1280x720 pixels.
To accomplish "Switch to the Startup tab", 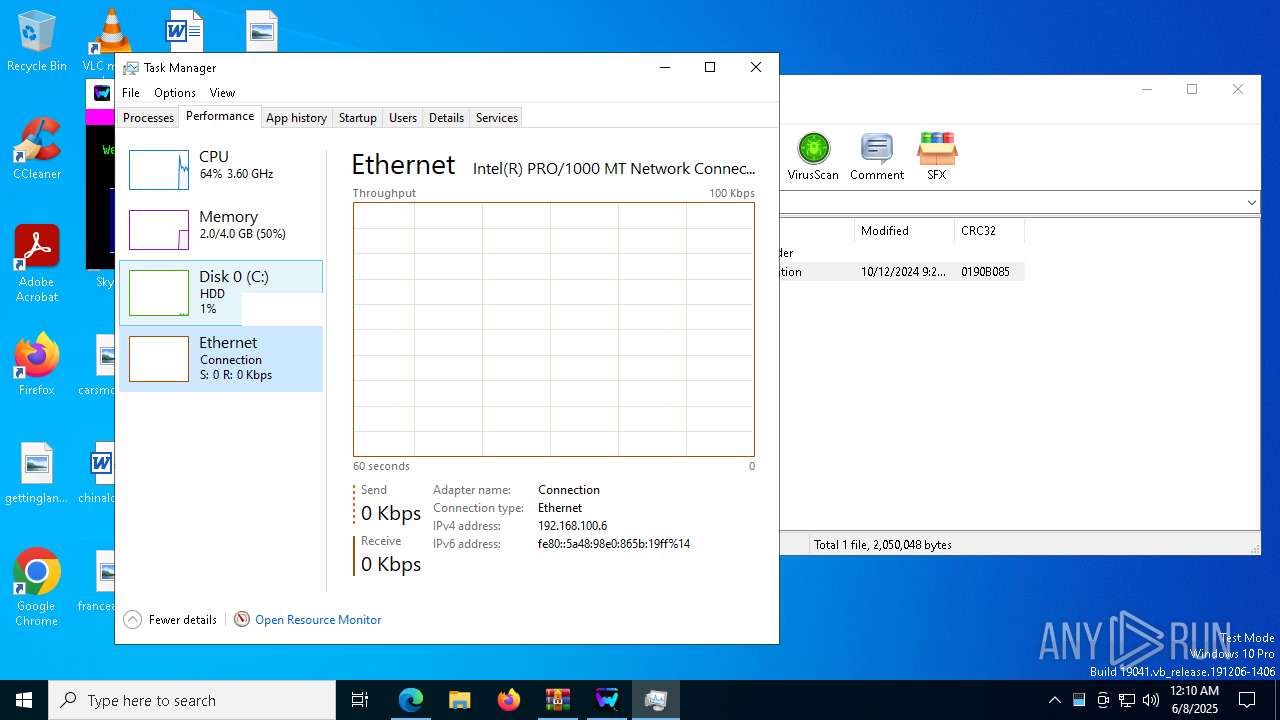I will (357, 118).
